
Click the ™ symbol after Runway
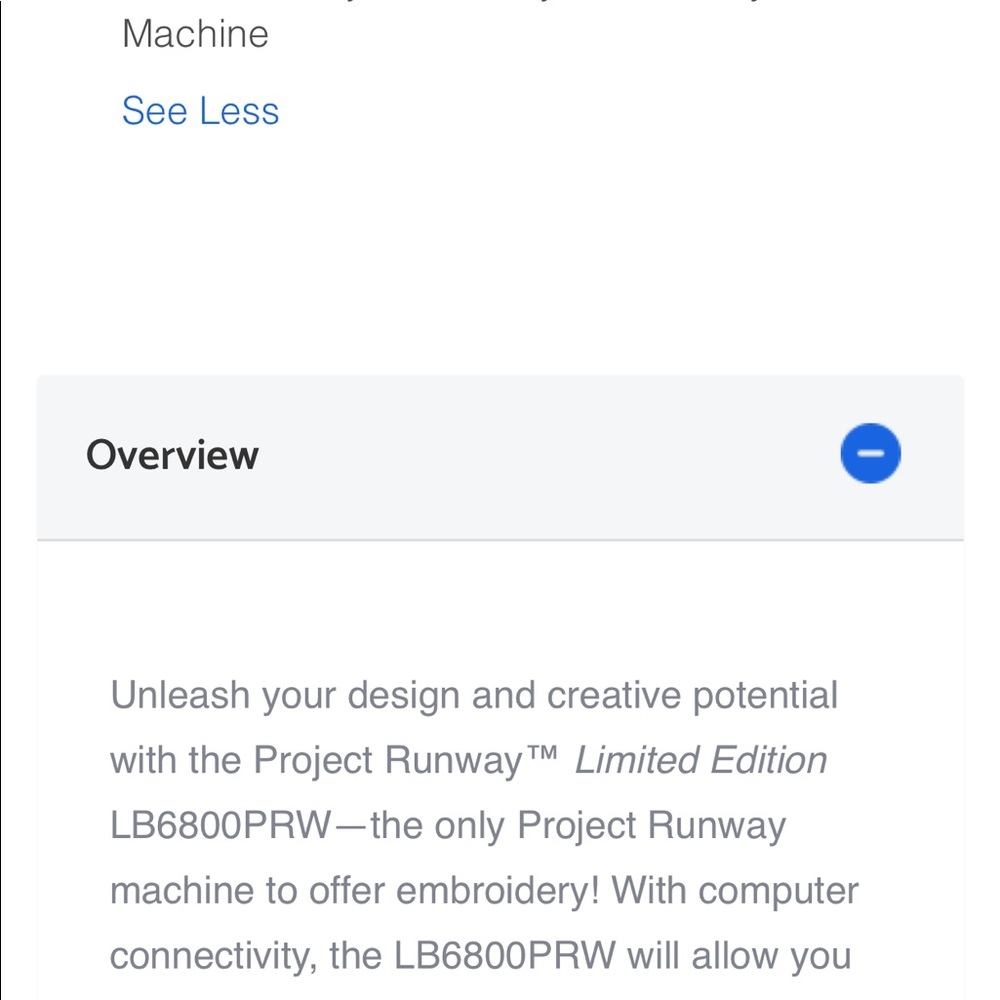(543, 754)
